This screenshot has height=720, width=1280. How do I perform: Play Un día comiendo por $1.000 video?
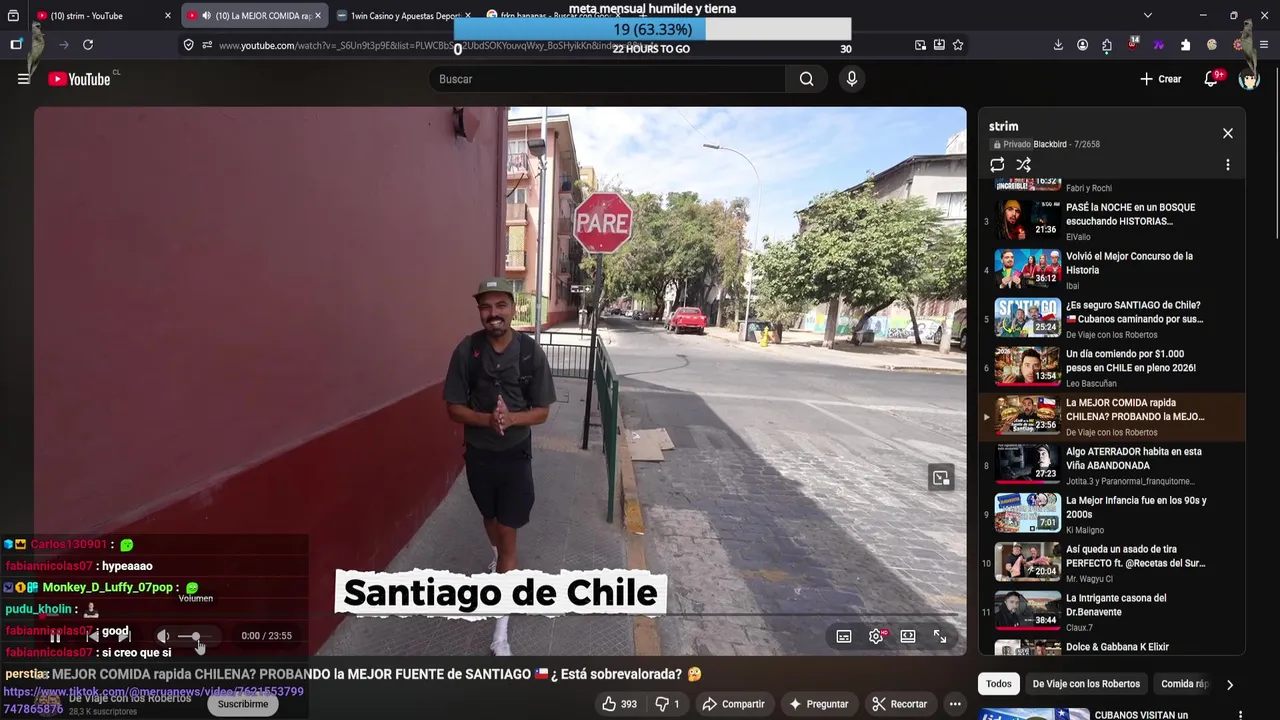(1112, 368)
